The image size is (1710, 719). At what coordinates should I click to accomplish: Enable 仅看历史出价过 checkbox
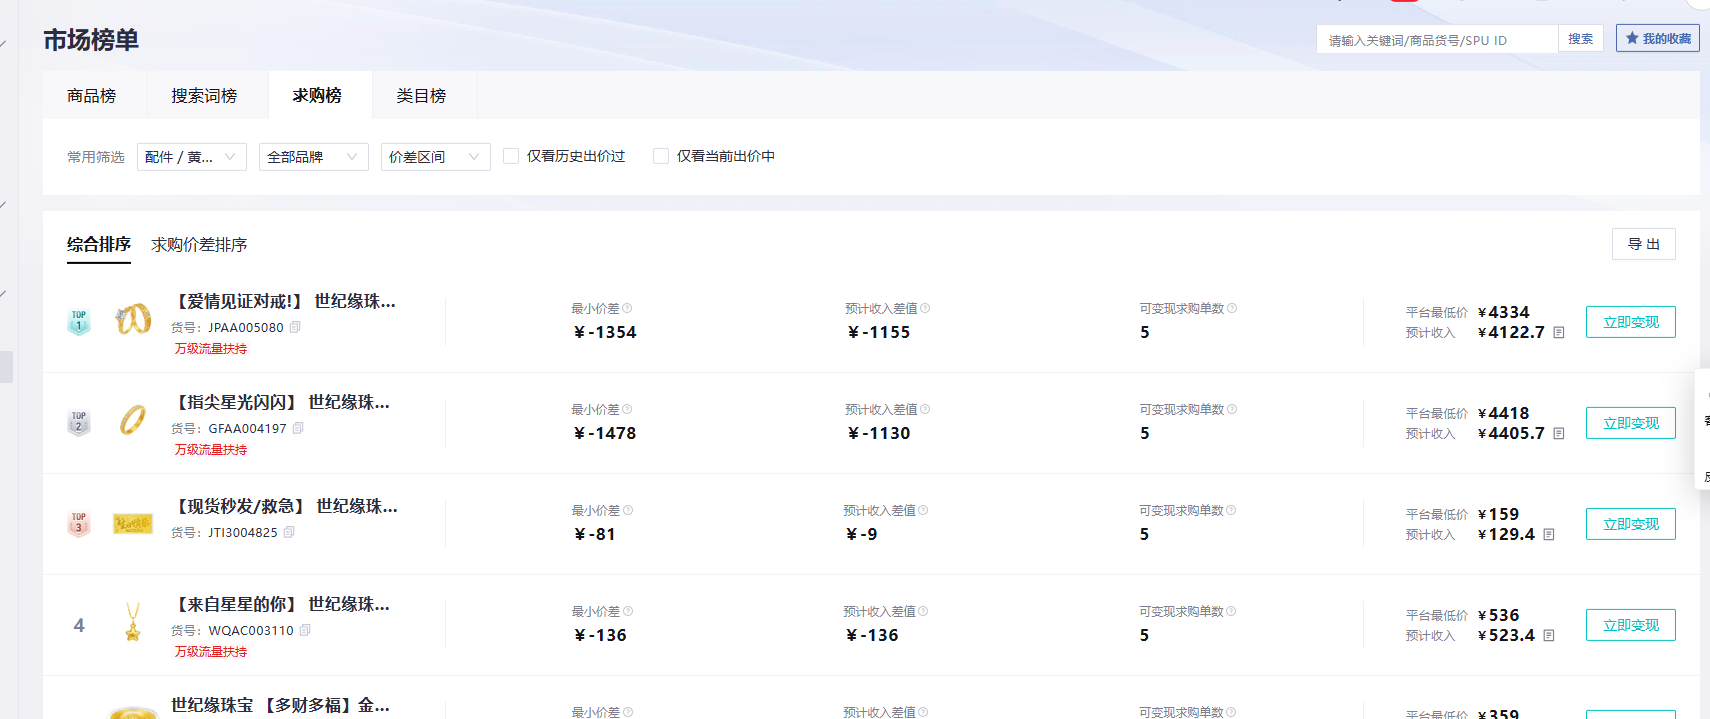[x=511, y=156]
